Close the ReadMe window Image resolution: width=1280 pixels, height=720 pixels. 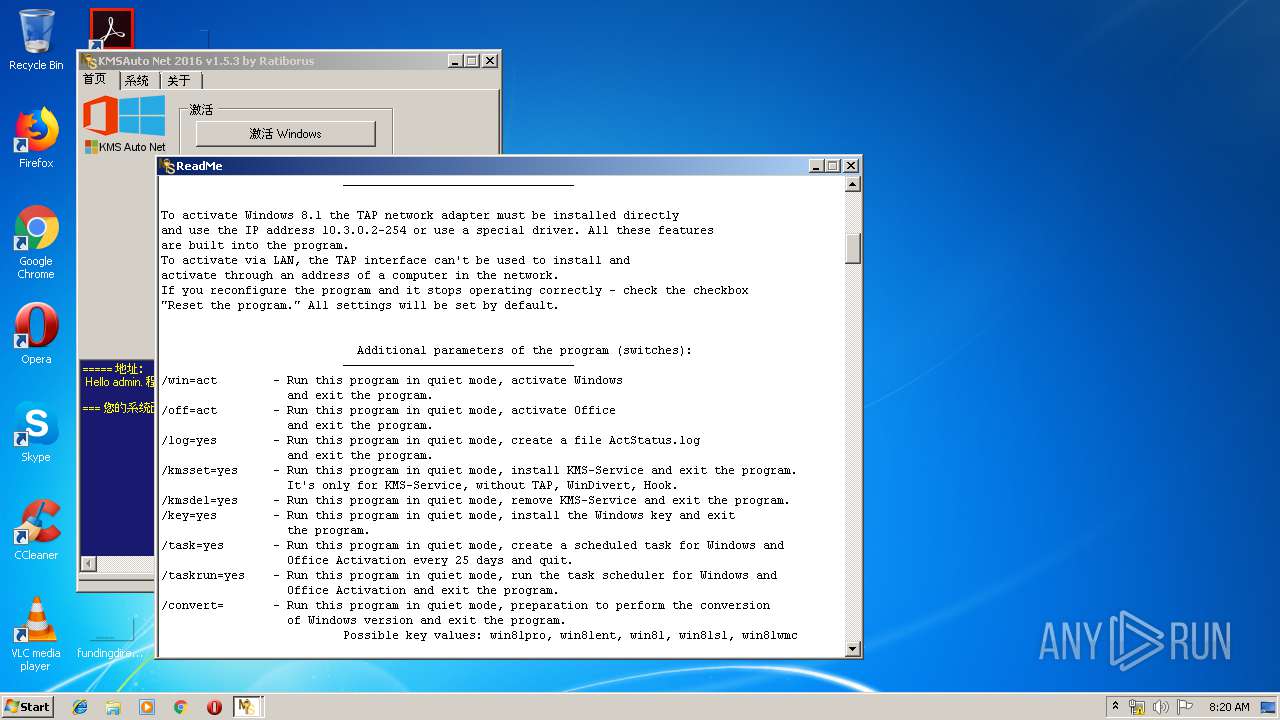[x=851, y=166]
